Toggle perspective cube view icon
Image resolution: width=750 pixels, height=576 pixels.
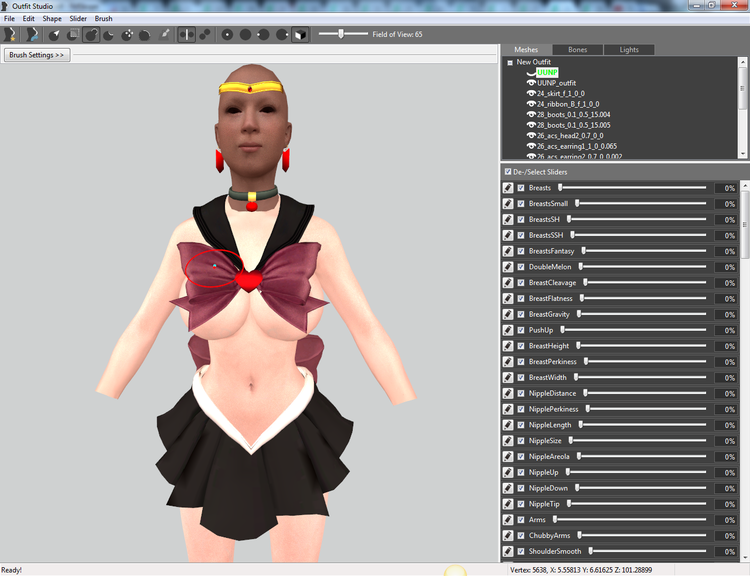point(300,34)
